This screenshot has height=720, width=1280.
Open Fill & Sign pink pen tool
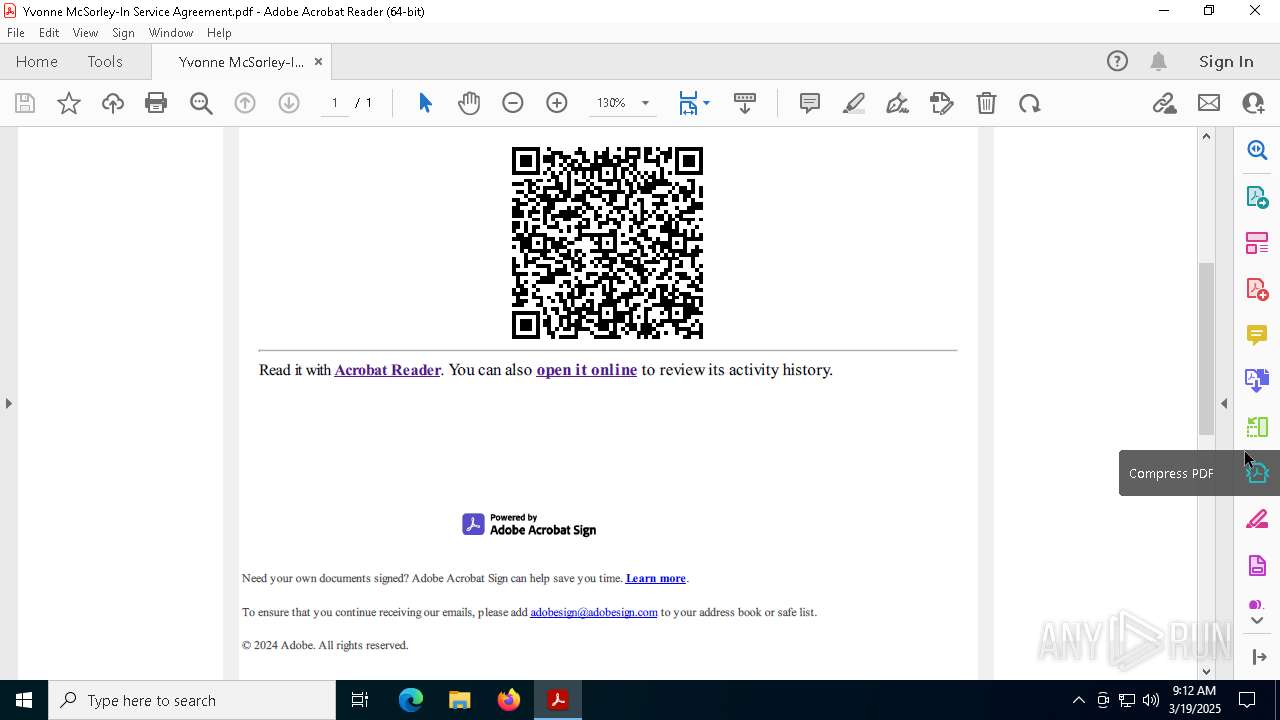[x=1257, y=519]
